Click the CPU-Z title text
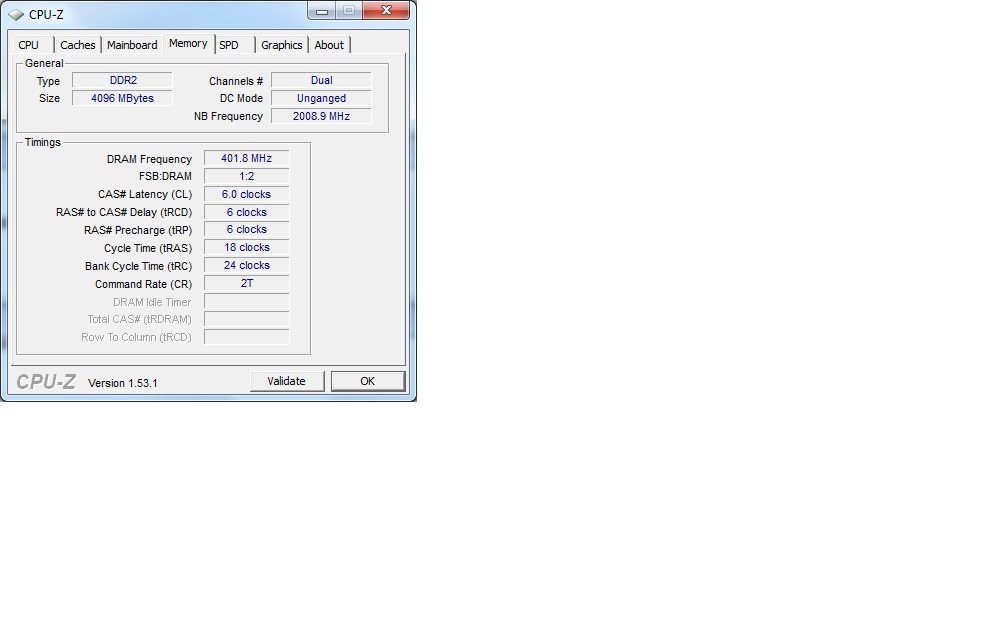Image resolution: width=1008 pixels, height=630 pixels. (46, 14)
